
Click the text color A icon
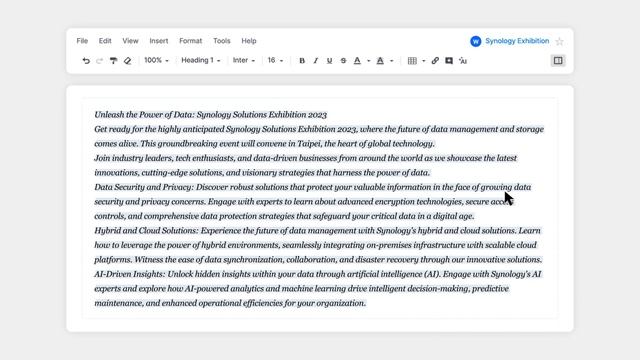point(357,61)
